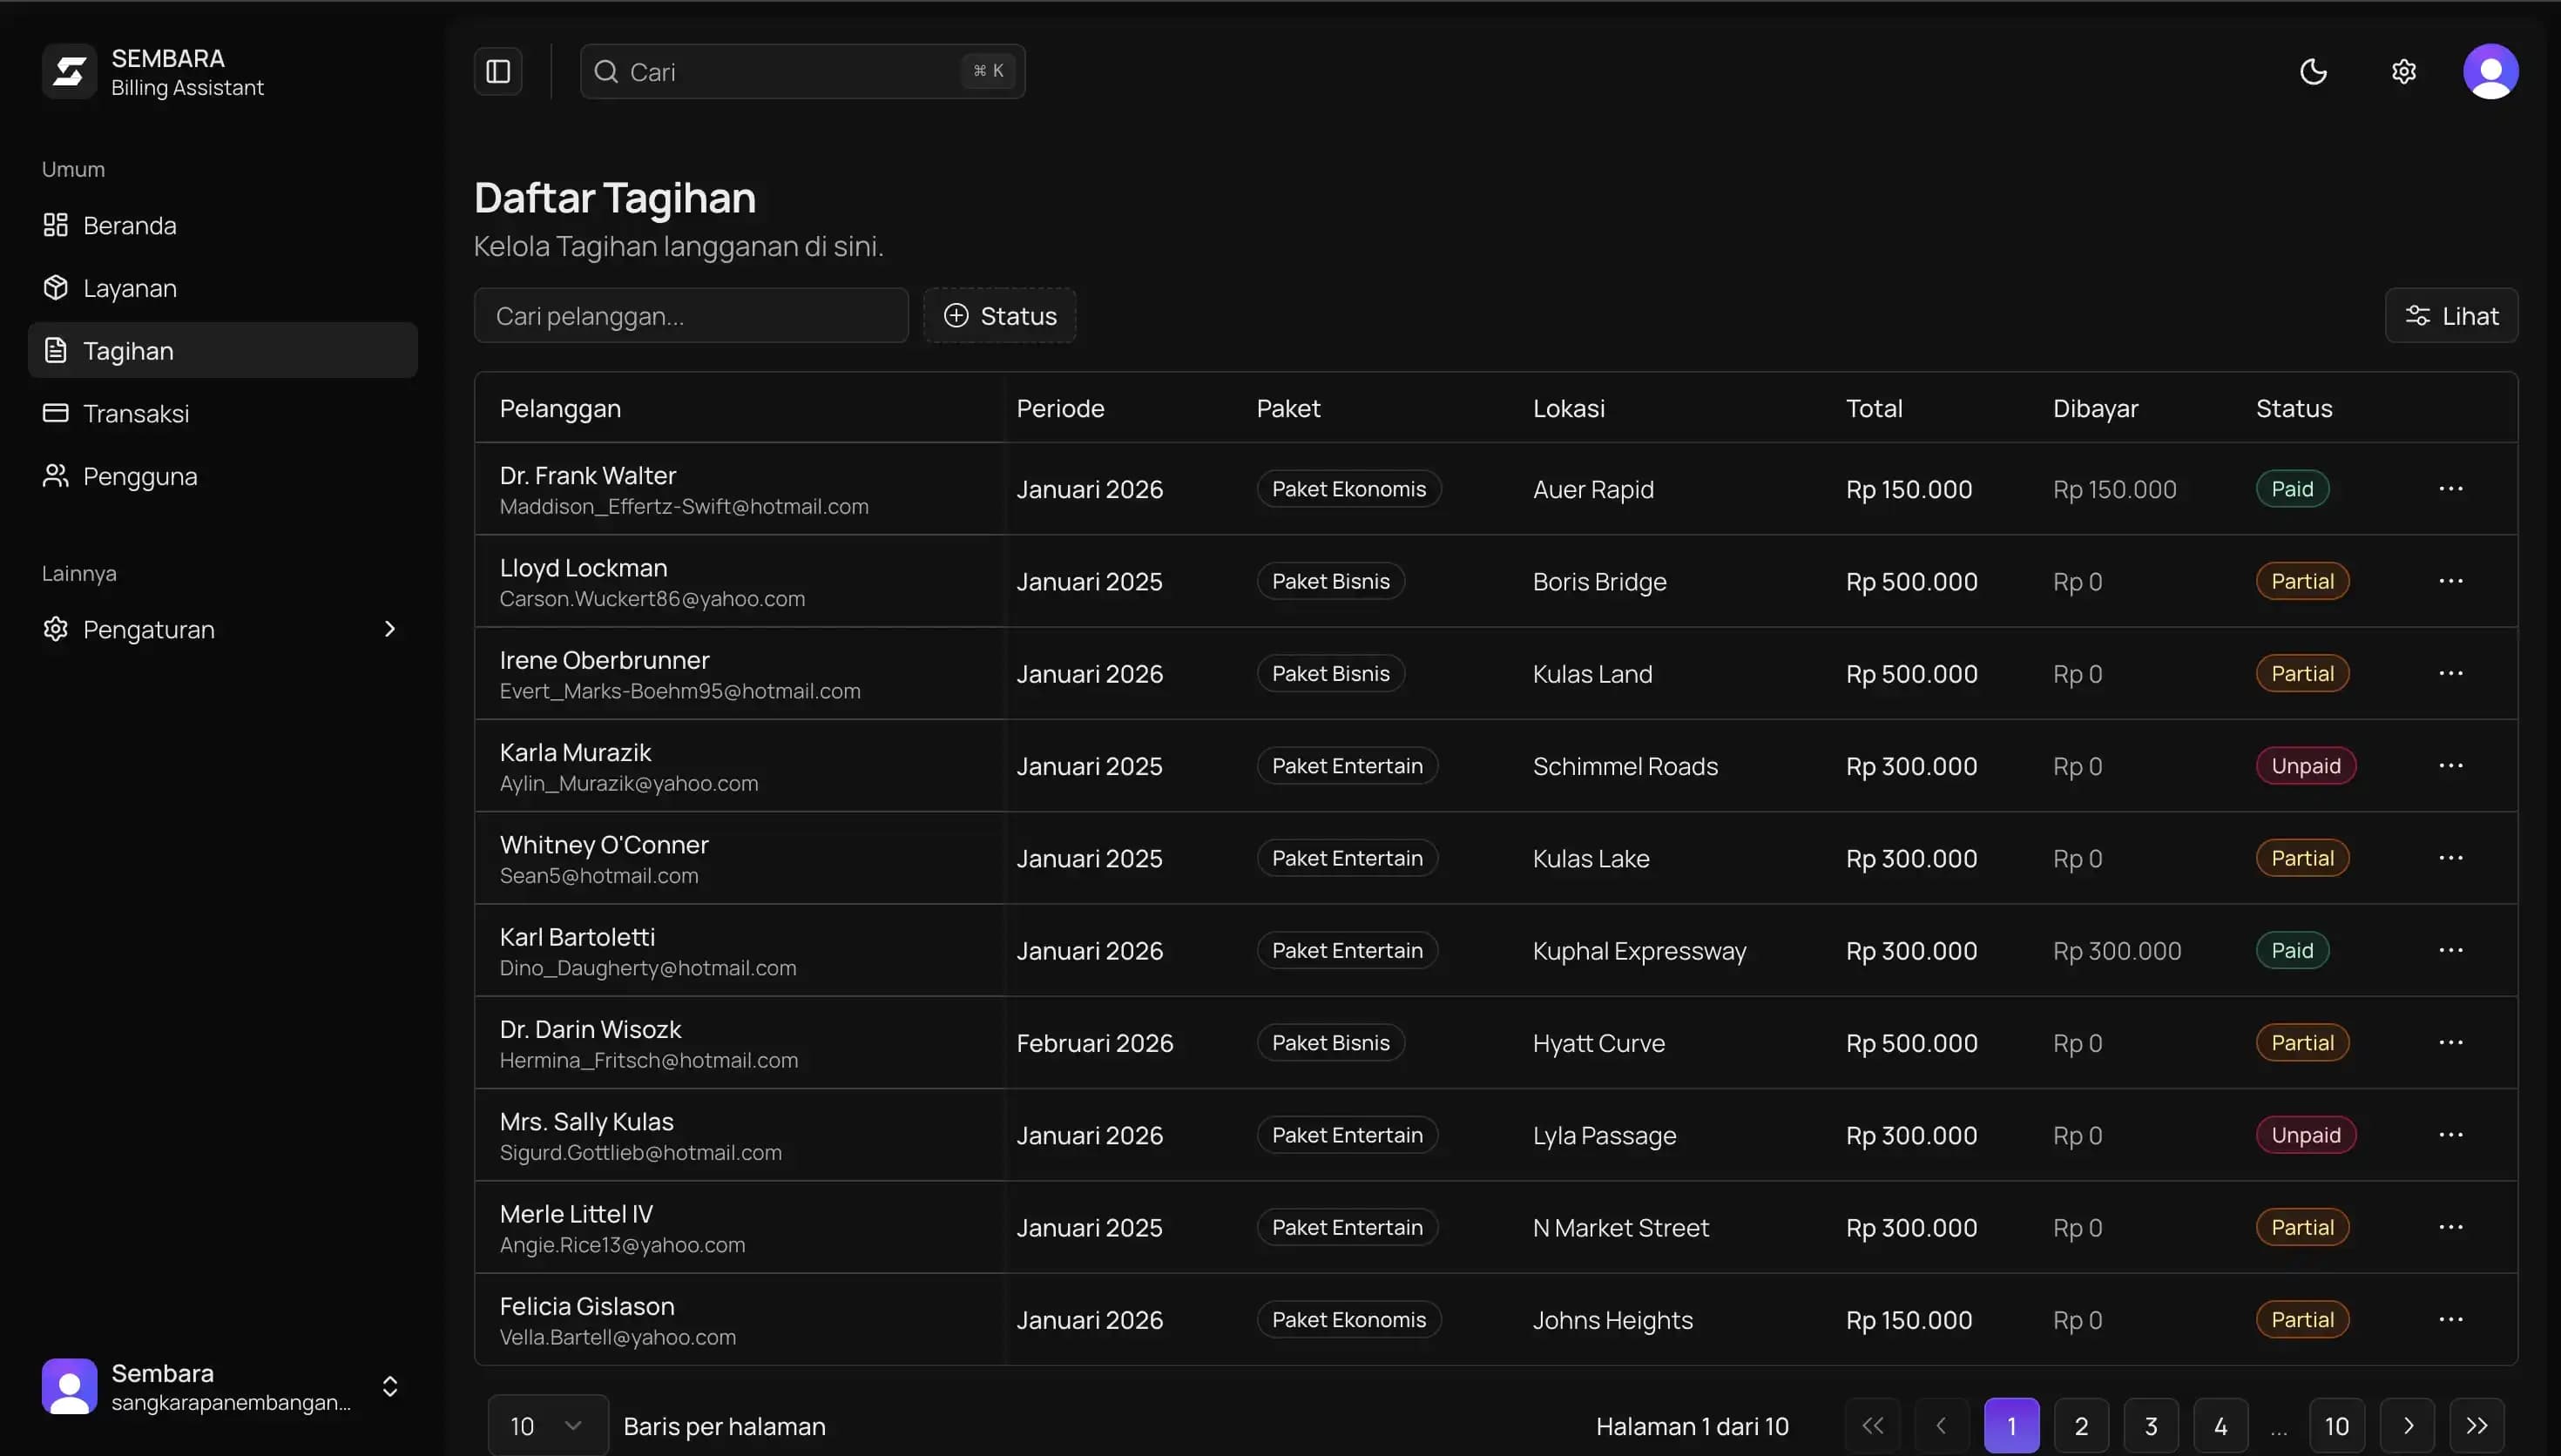Click the Lihat view options button

click(x=2451, y=316)
